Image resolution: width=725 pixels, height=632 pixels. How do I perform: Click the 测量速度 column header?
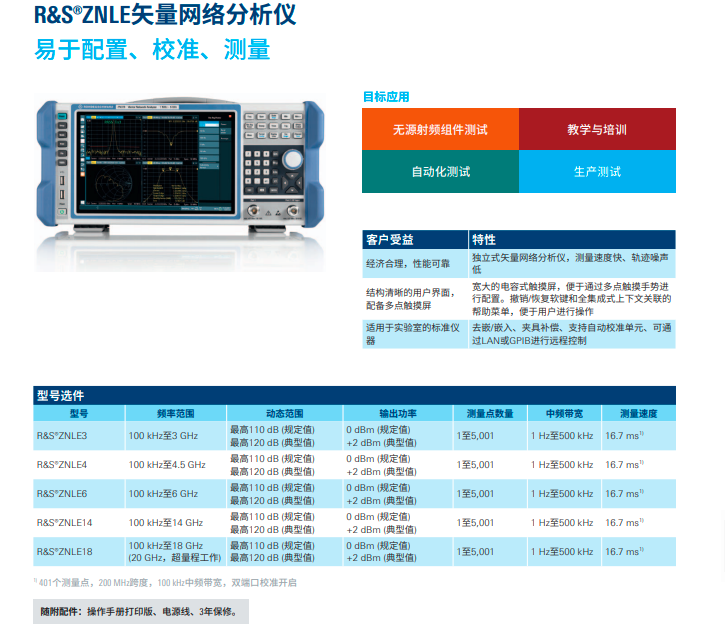638,413
